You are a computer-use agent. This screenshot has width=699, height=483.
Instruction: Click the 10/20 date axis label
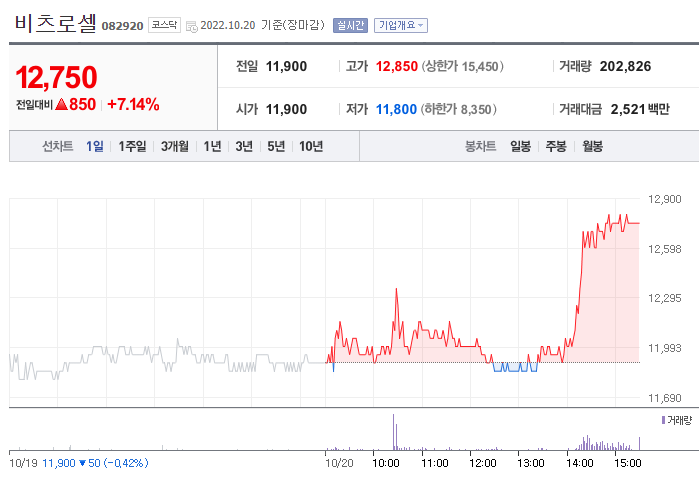(339, 463)
